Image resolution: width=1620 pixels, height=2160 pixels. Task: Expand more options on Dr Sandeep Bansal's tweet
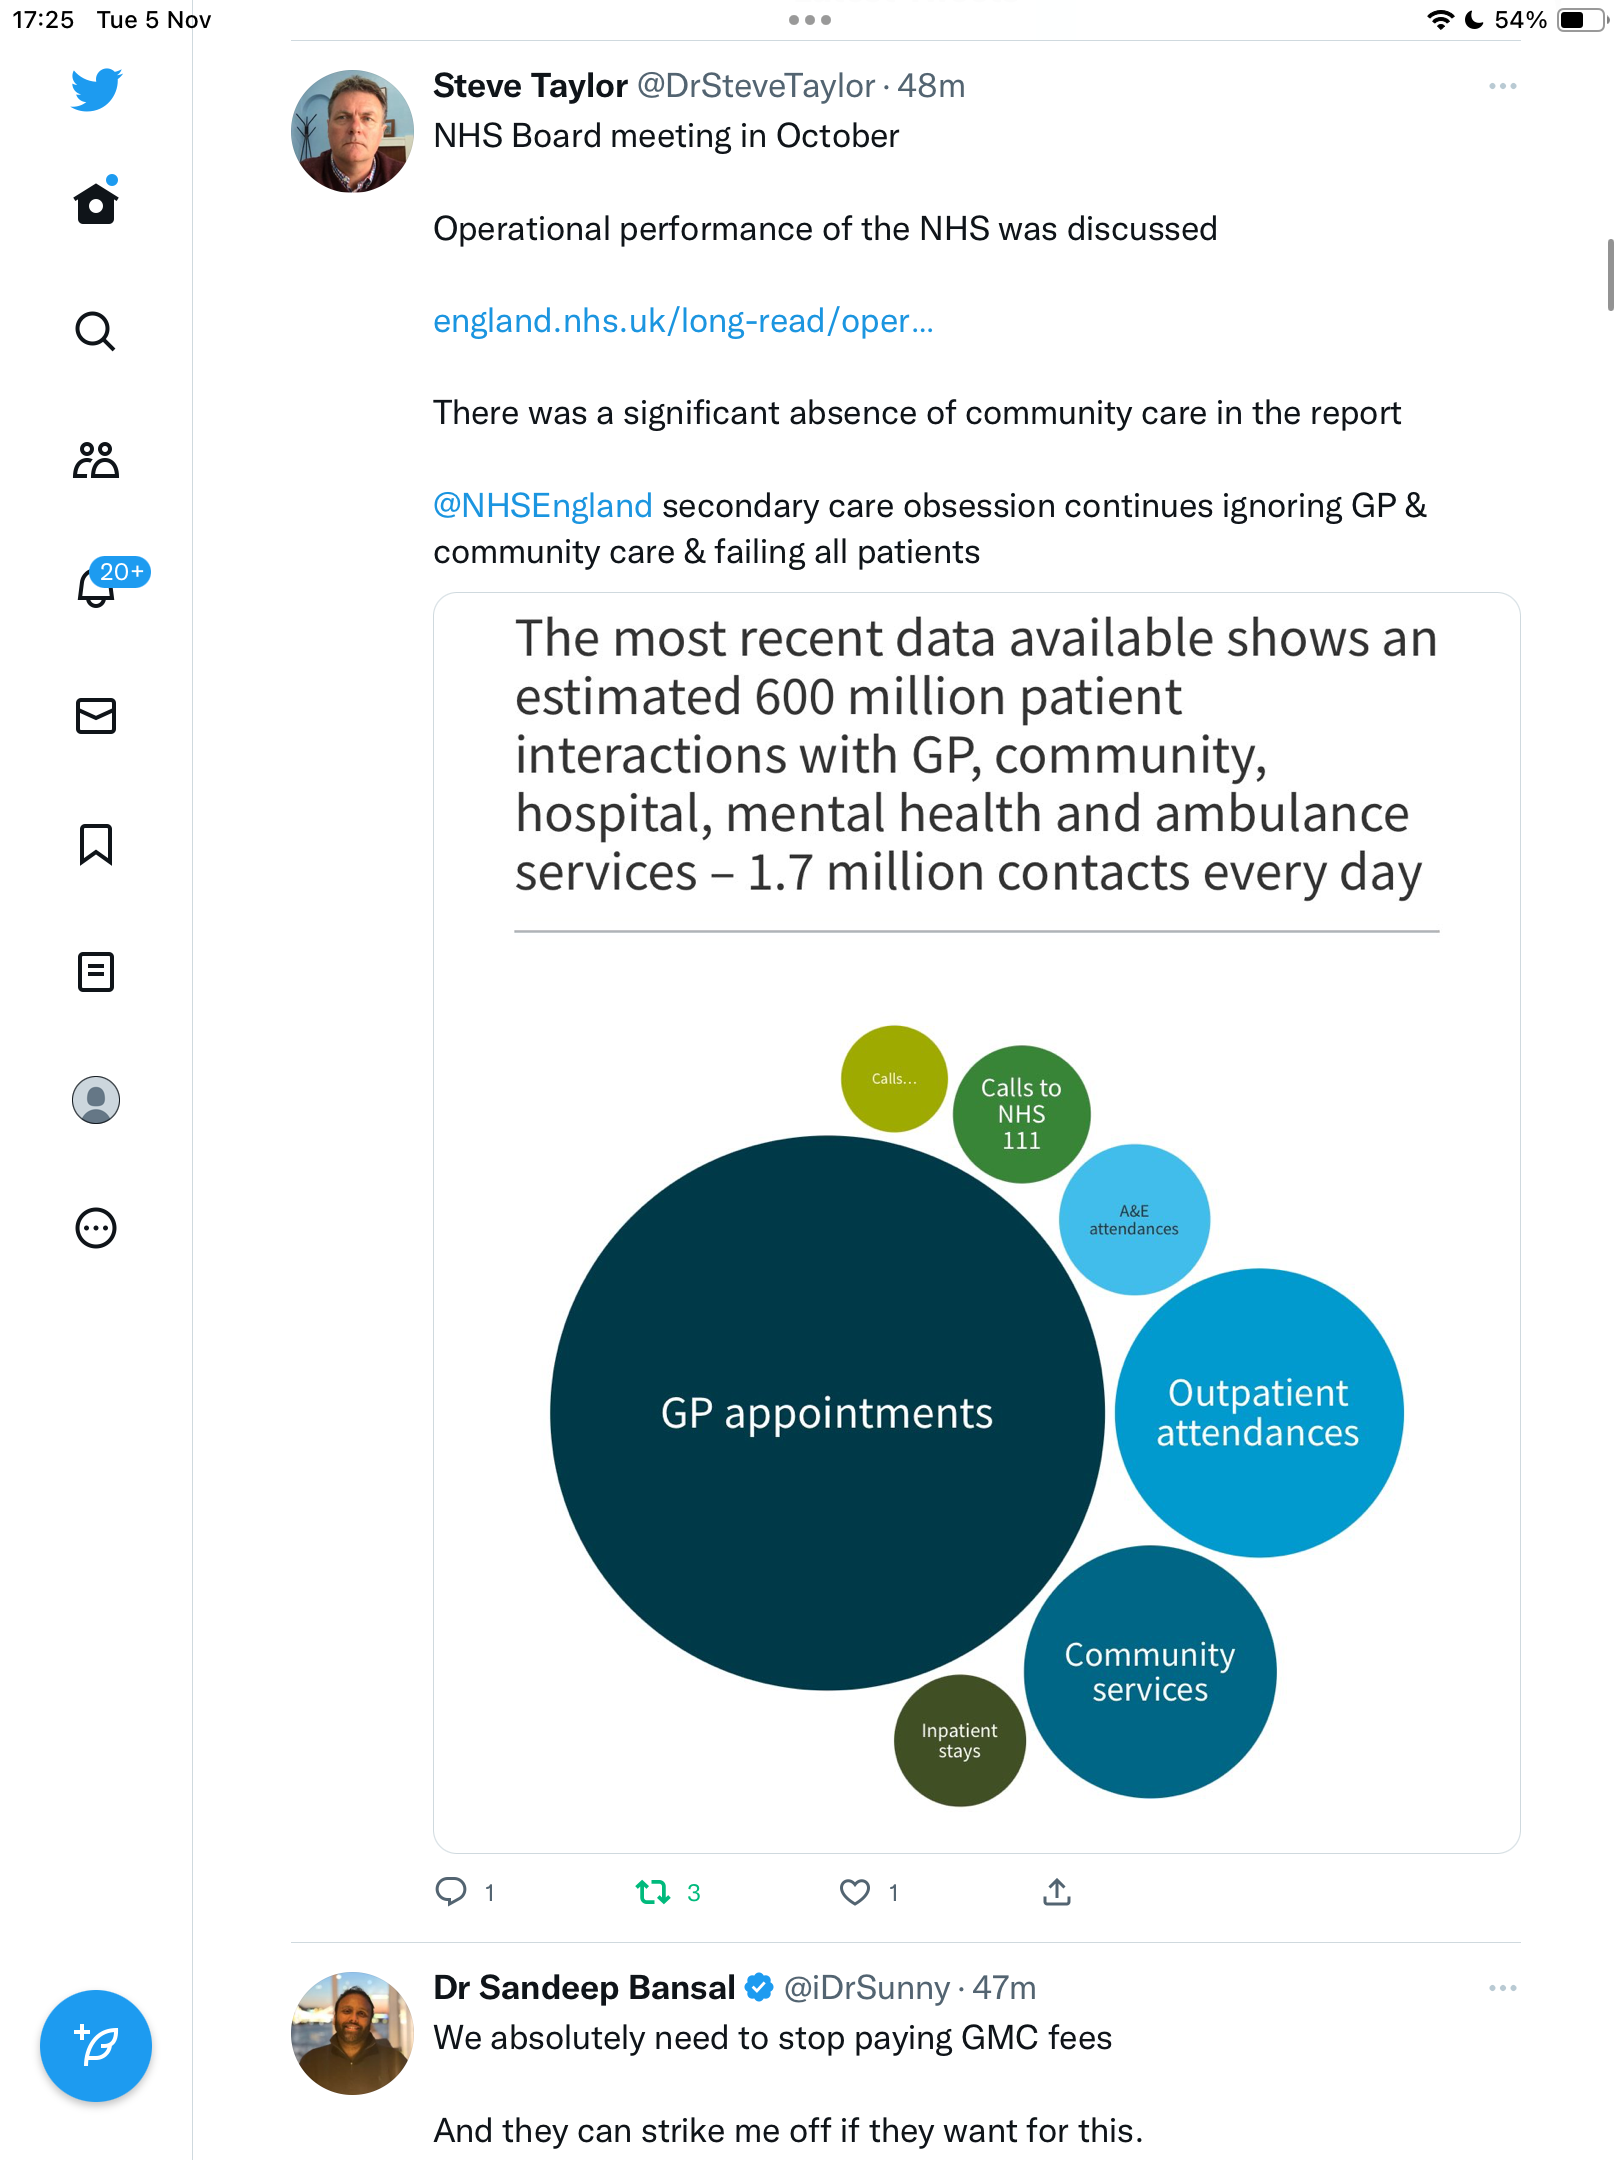point(1502,1988)
